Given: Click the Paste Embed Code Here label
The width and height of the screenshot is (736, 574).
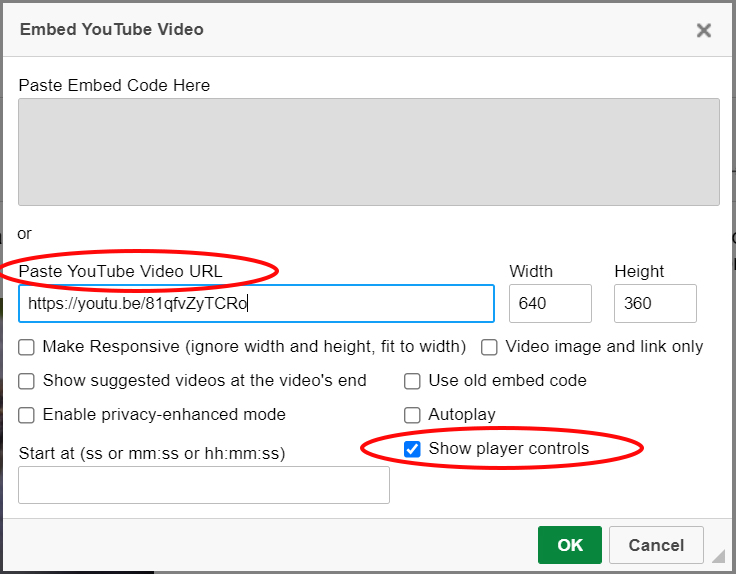Looking at the screenshot, I should (x=114, y=85).
